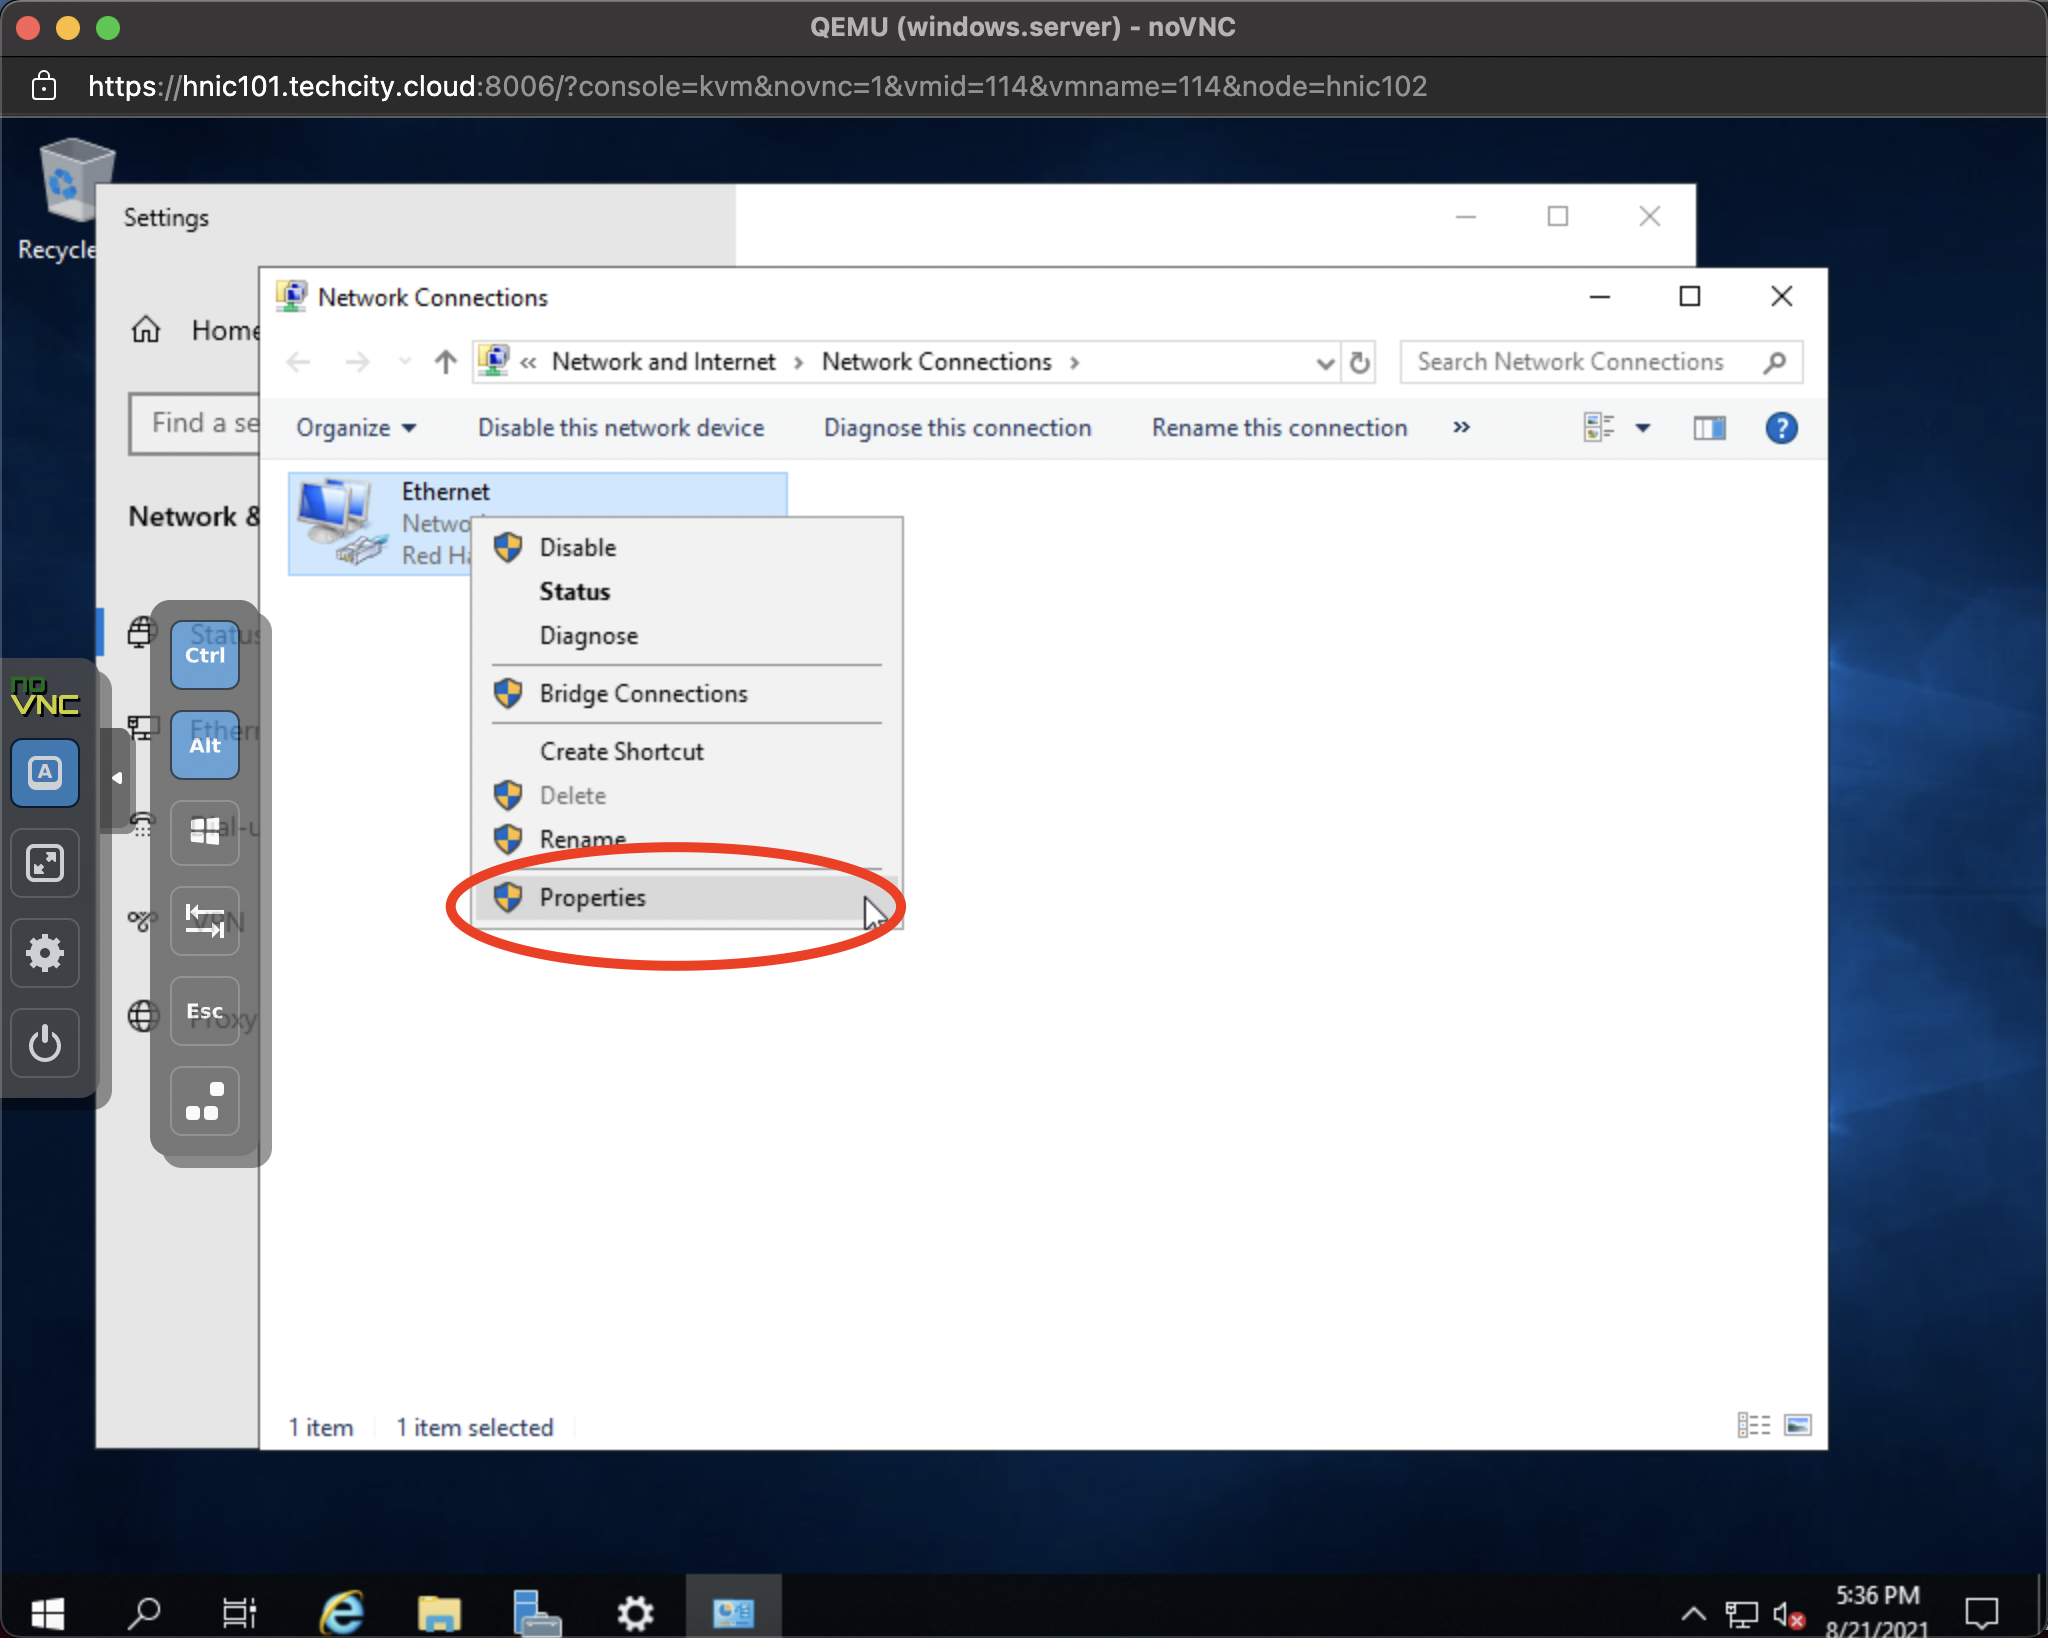Click the search magnifier icon

click(1775, 362)
